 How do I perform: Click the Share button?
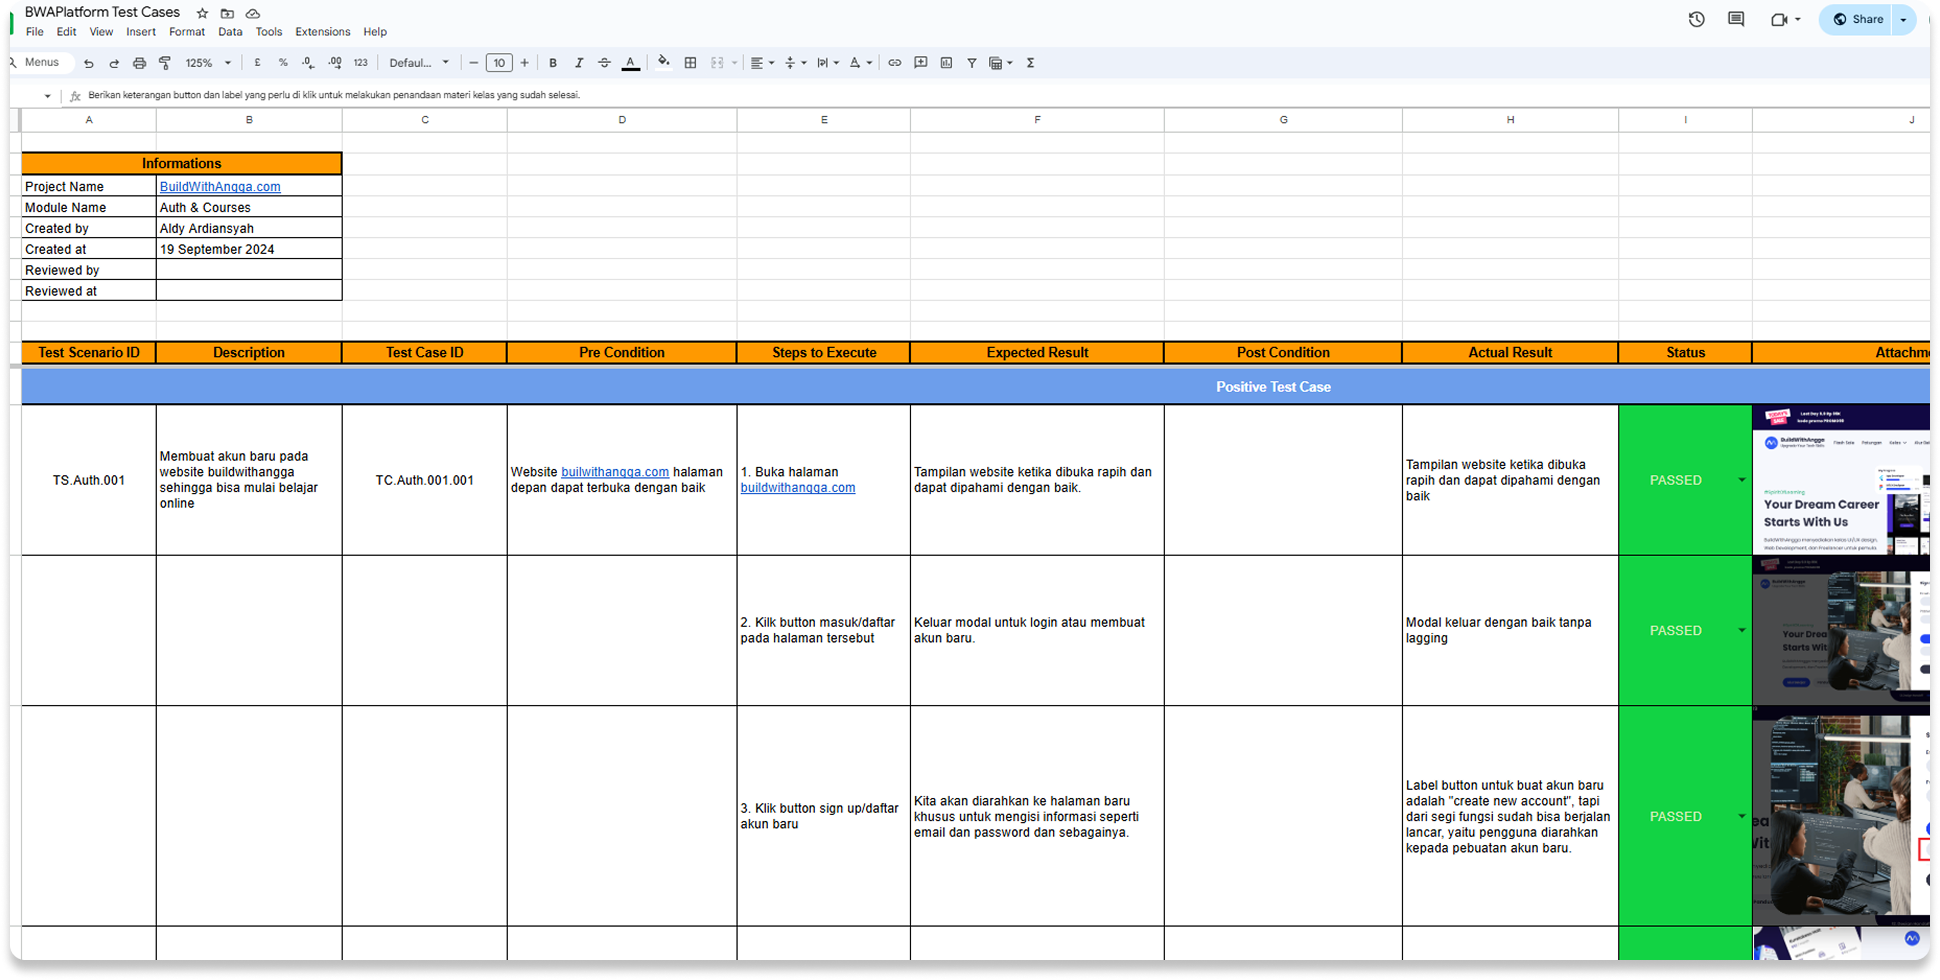pos(1857,19)
